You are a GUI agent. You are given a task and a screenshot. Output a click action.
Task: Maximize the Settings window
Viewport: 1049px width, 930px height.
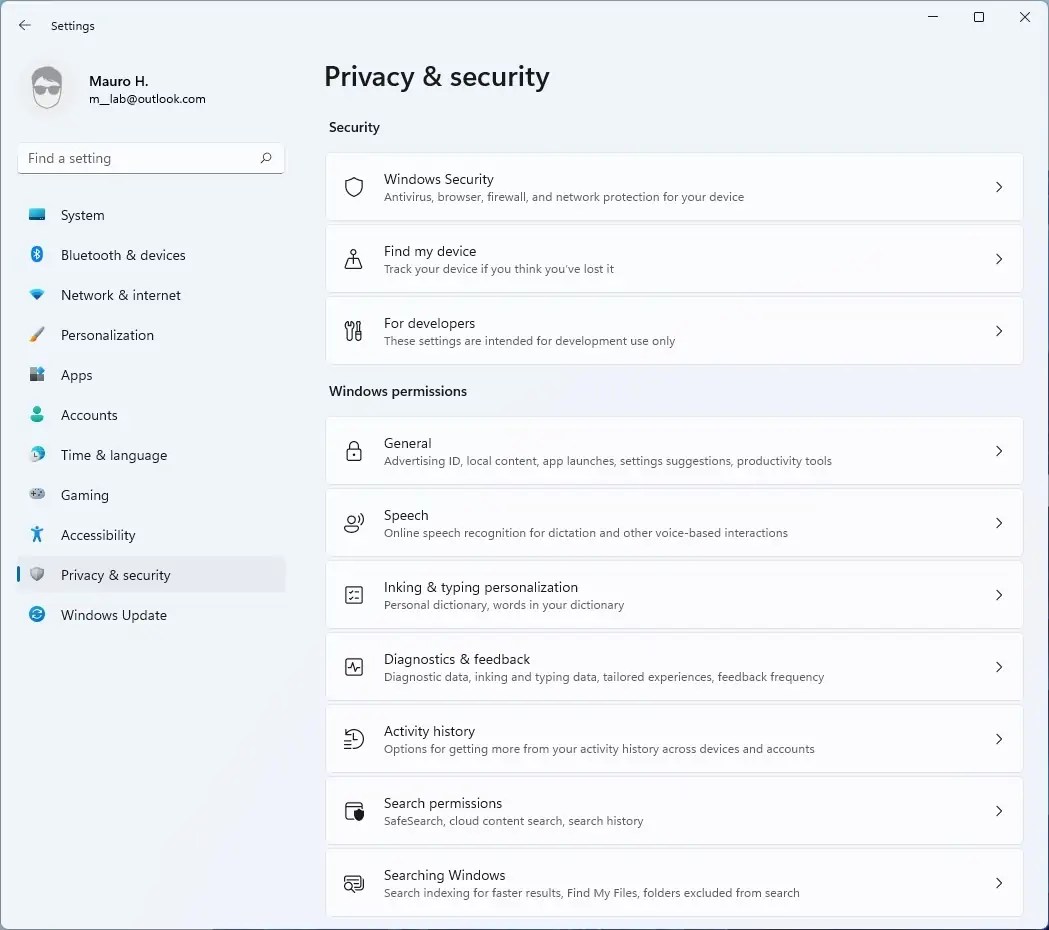pos(979,17)
